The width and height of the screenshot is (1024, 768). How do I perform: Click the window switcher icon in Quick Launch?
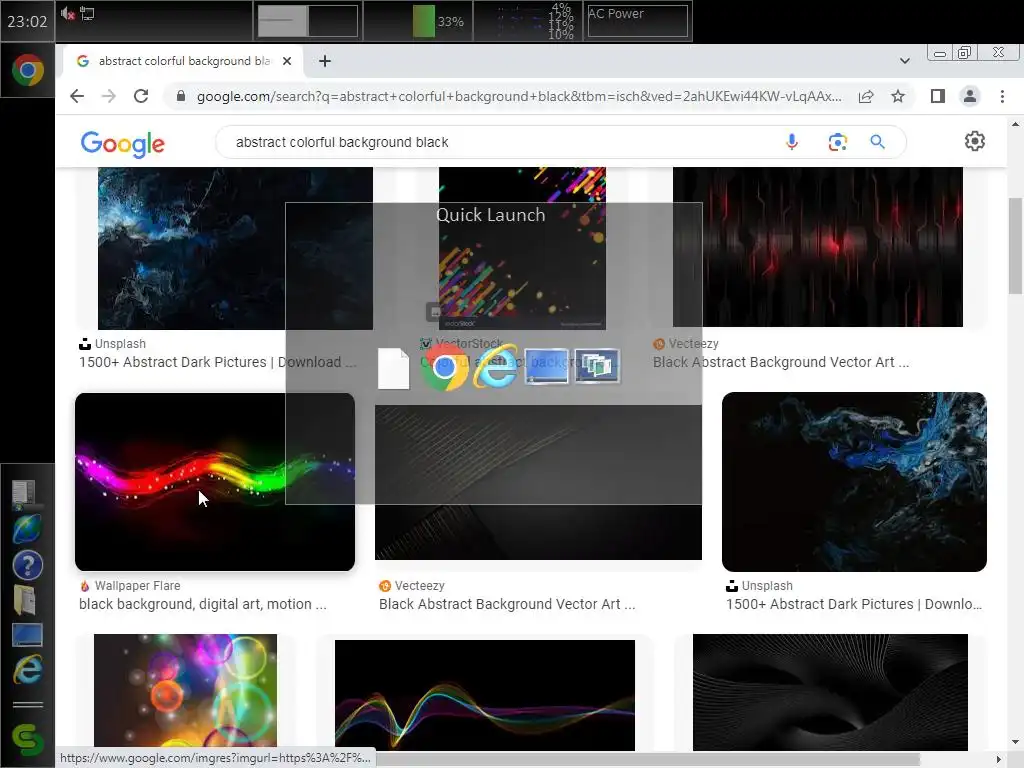(597, 366)
